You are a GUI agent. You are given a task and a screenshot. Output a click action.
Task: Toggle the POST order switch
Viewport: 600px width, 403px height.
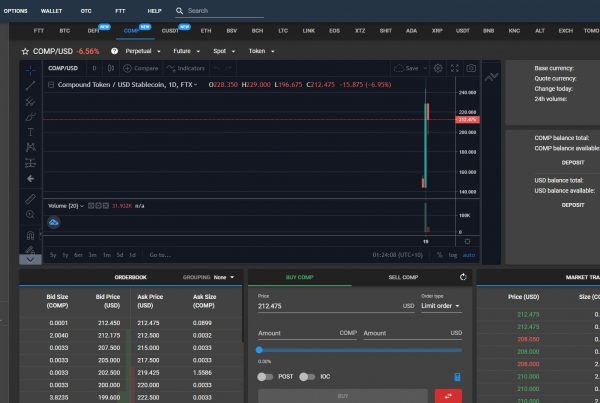click(x=265, y=377)
